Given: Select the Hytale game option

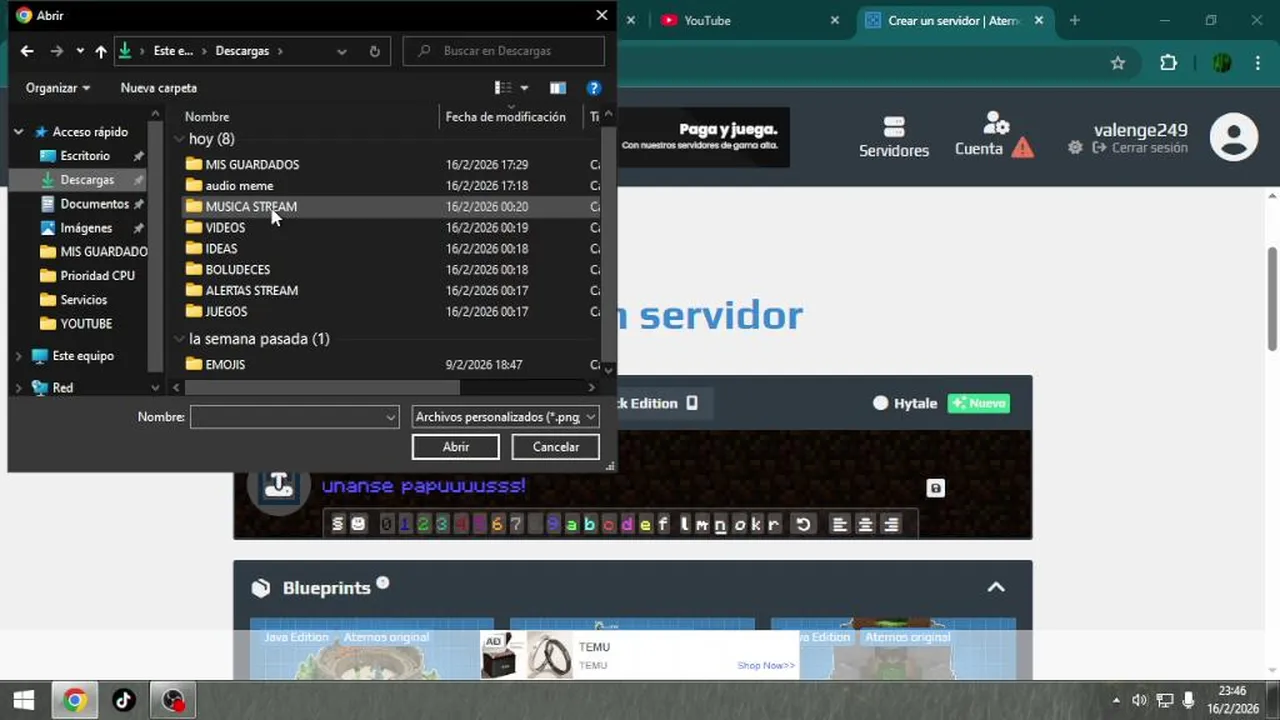Looking at the screenshot, I should pyautogui.click(x=905, y=403).
